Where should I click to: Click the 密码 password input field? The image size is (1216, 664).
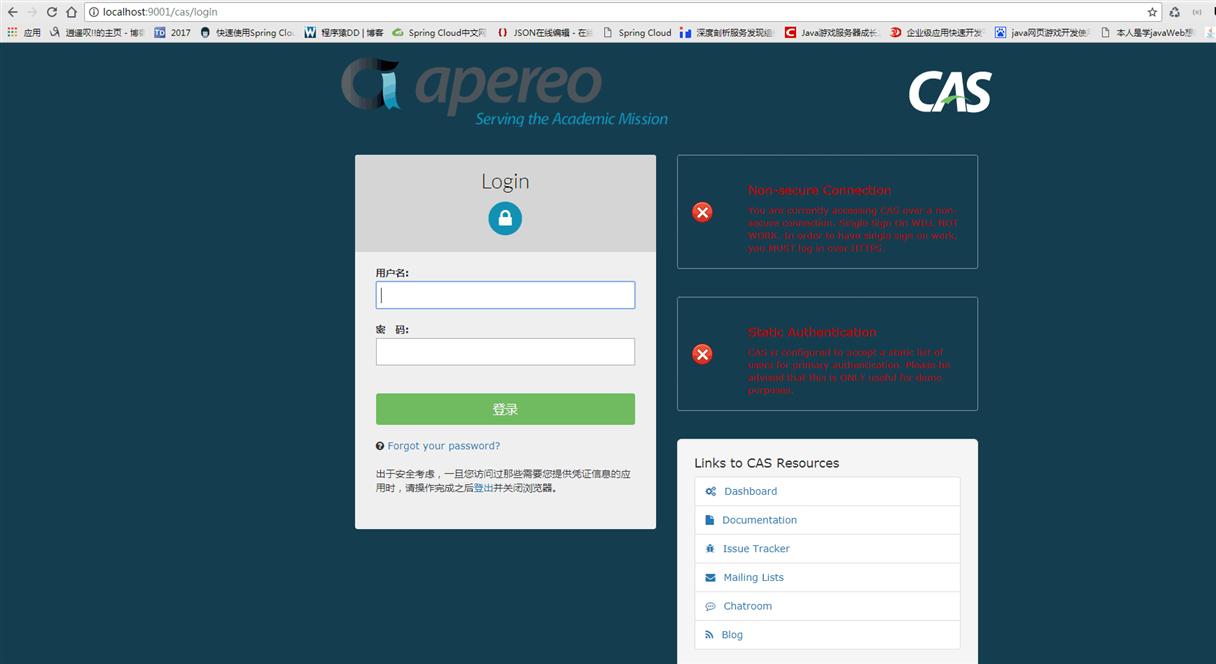pos(505,352)
